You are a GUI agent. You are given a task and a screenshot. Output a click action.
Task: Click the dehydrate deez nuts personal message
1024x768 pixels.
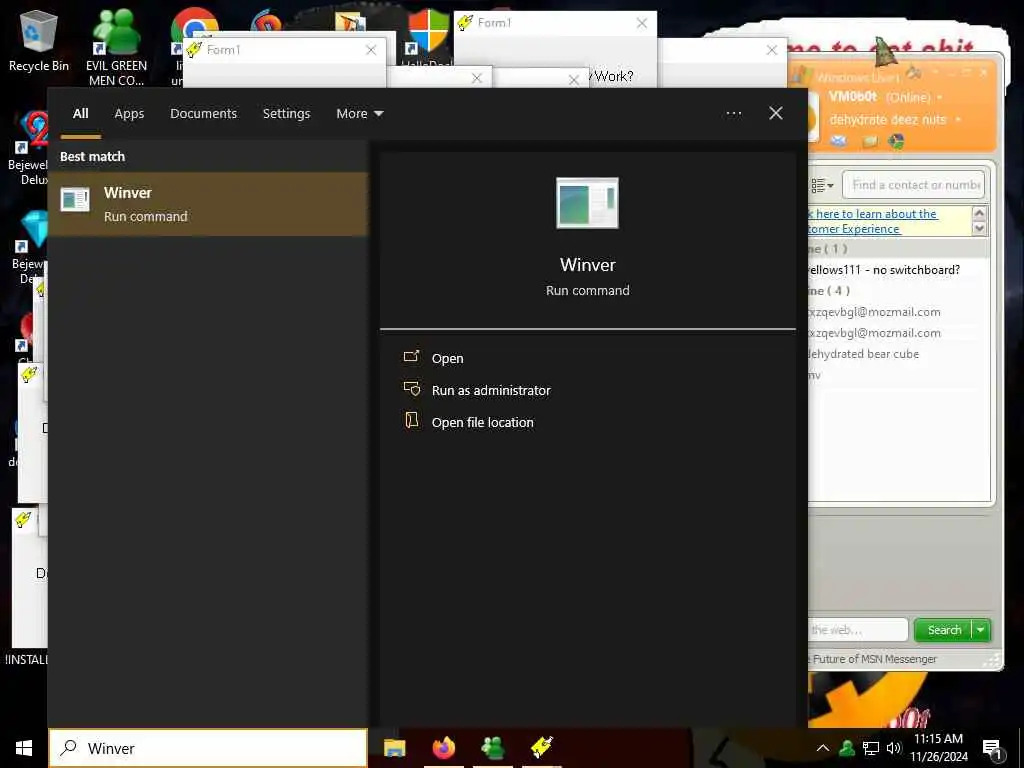pos(888,120)
